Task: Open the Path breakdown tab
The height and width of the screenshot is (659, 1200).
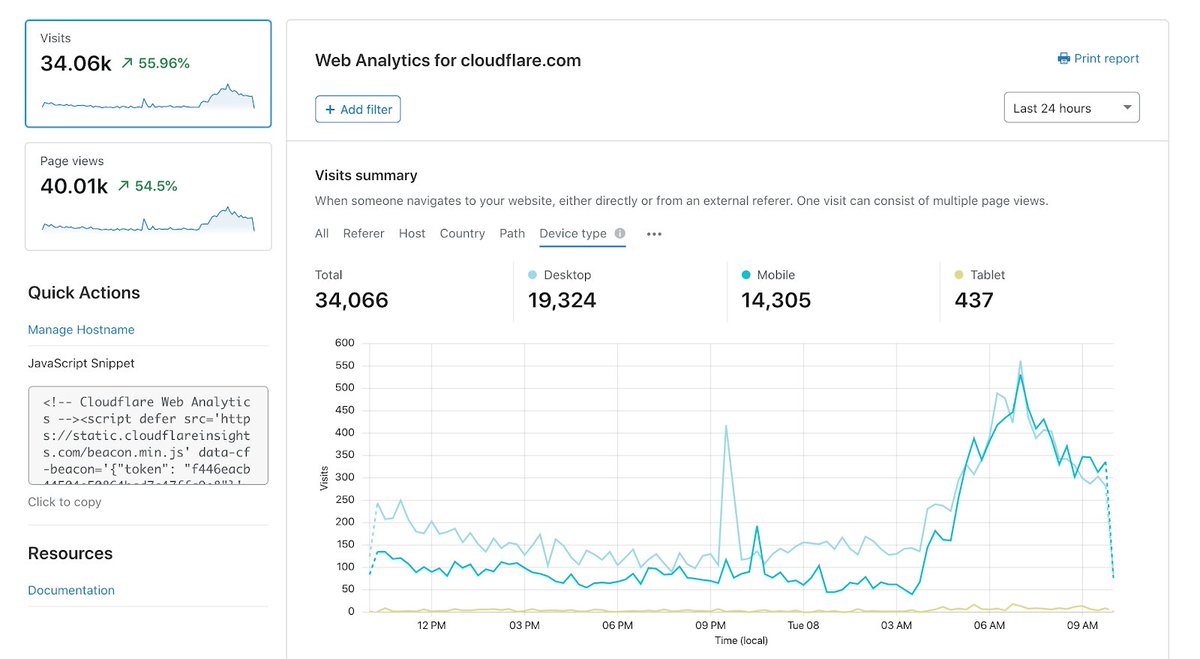Action: pyautogui.click(x=511, y=233)
